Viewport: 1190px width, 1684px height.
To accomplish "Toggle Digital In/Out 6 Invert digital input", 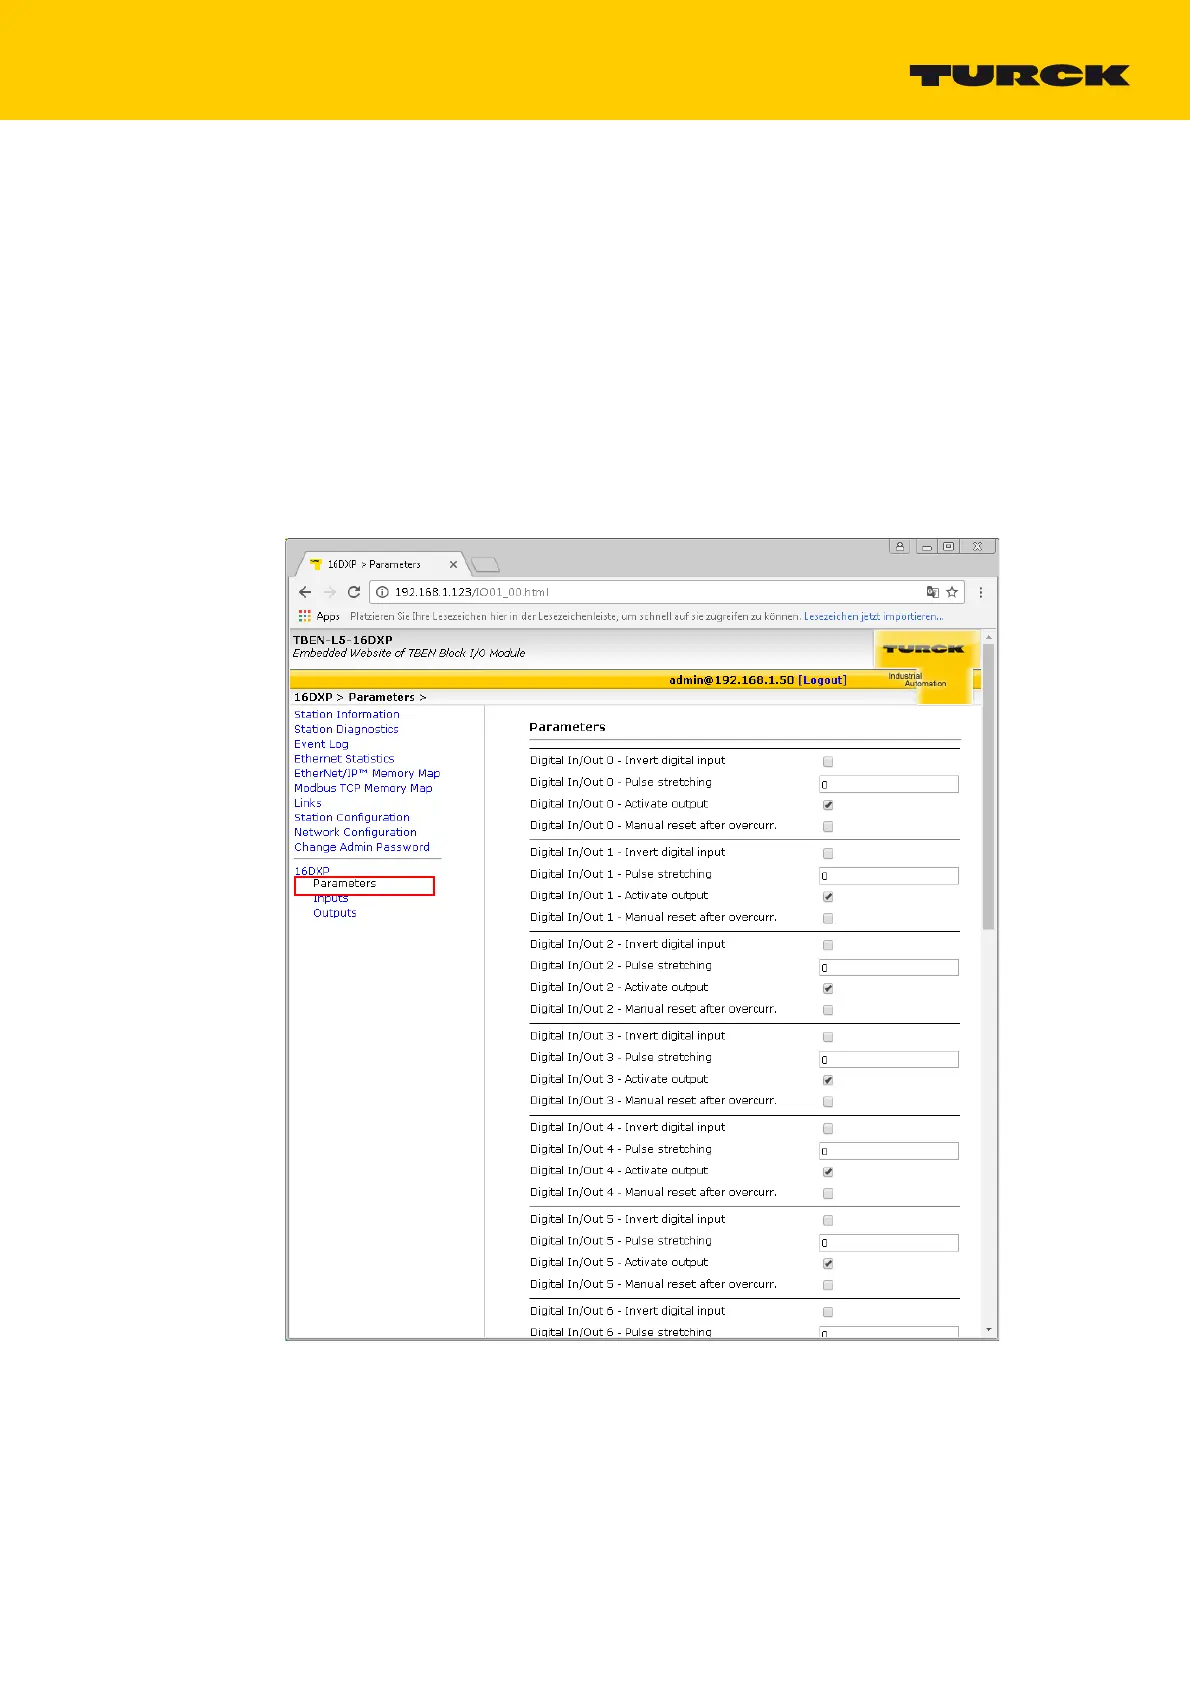I will [828, 1312].
